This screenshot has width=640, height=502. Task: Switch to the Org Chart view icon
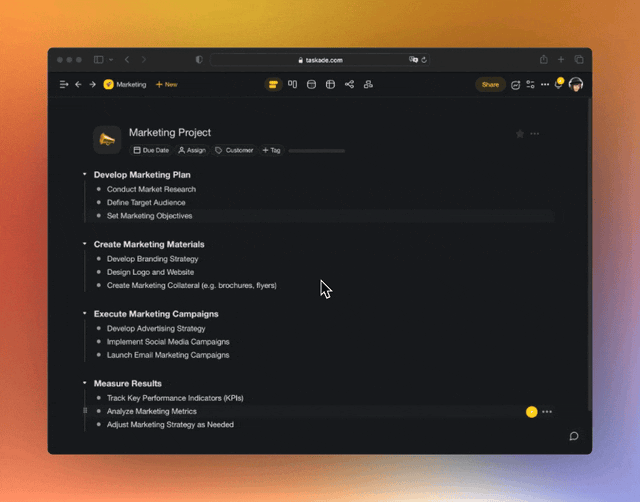368,84
